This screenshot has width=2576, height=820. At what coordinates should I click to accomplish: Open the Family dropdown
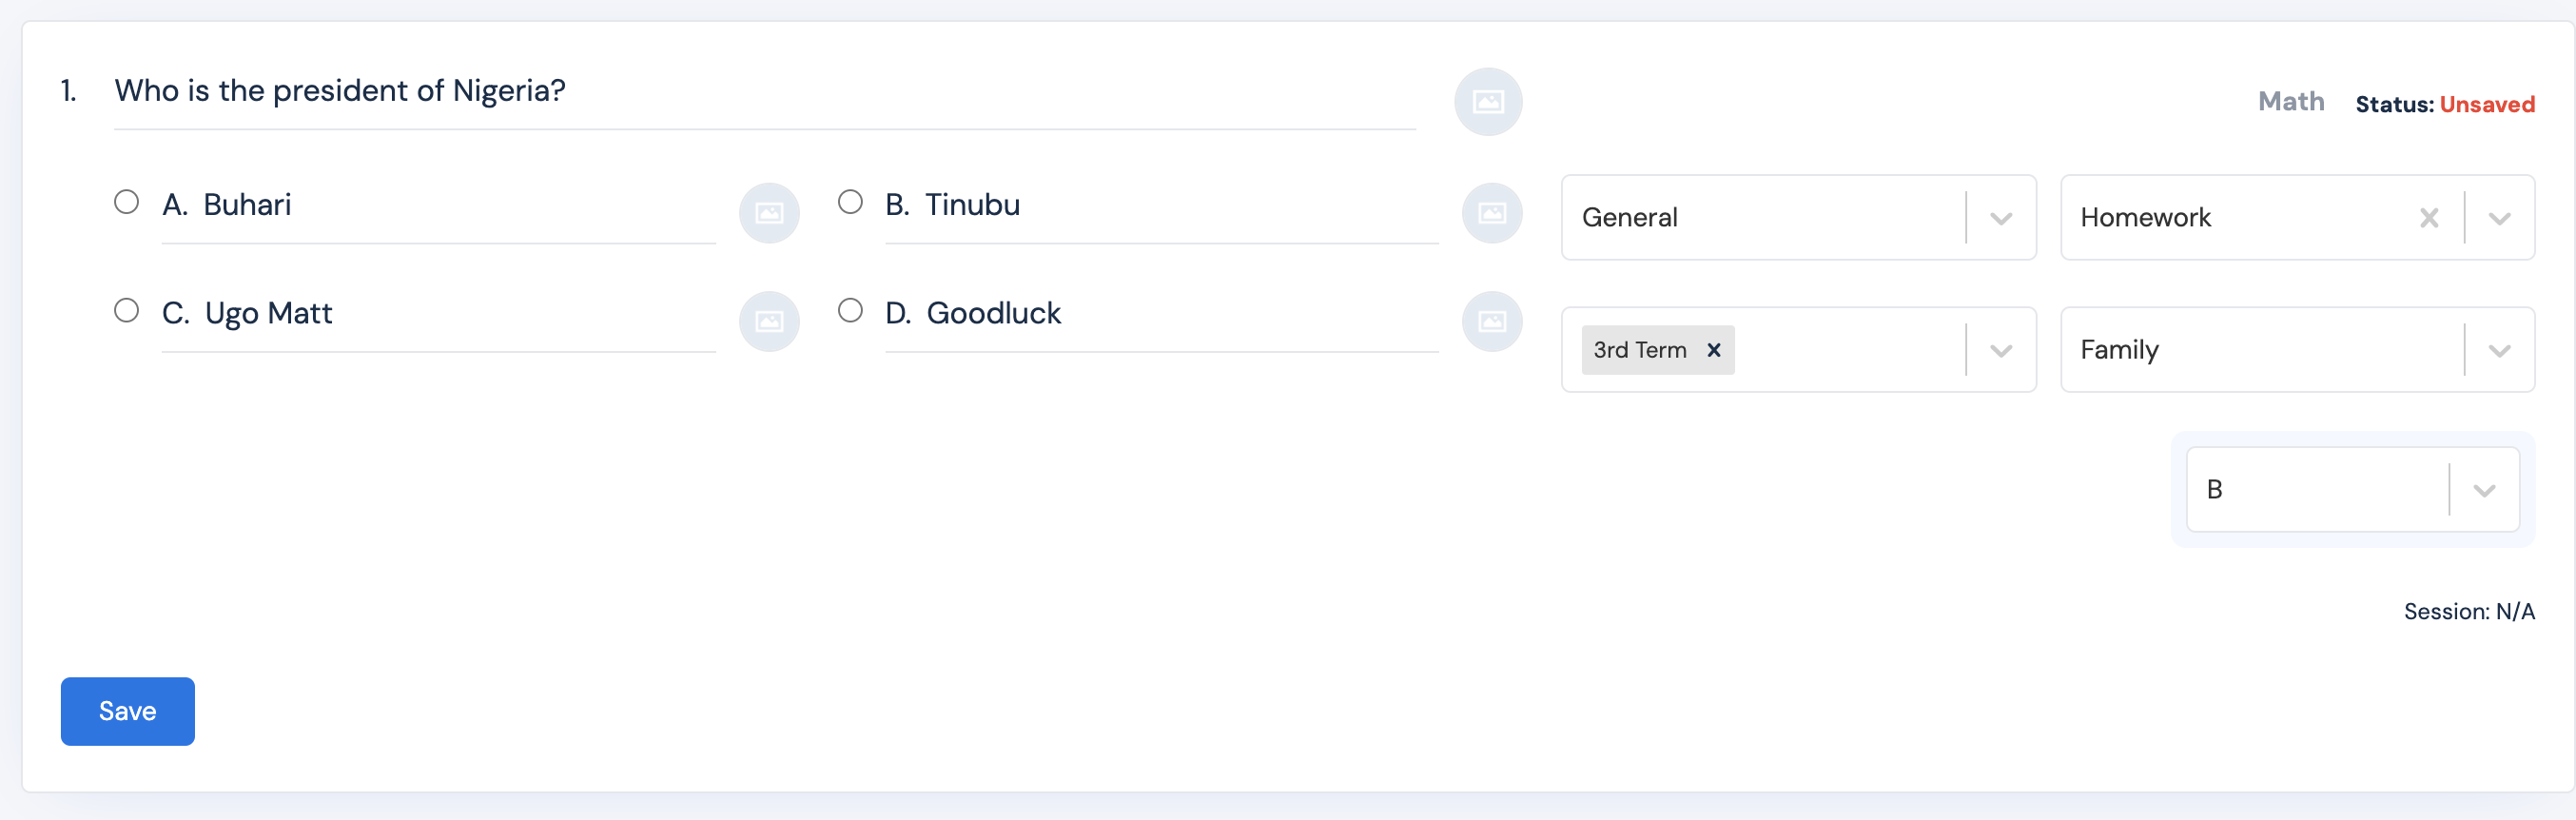point(2499,350)
